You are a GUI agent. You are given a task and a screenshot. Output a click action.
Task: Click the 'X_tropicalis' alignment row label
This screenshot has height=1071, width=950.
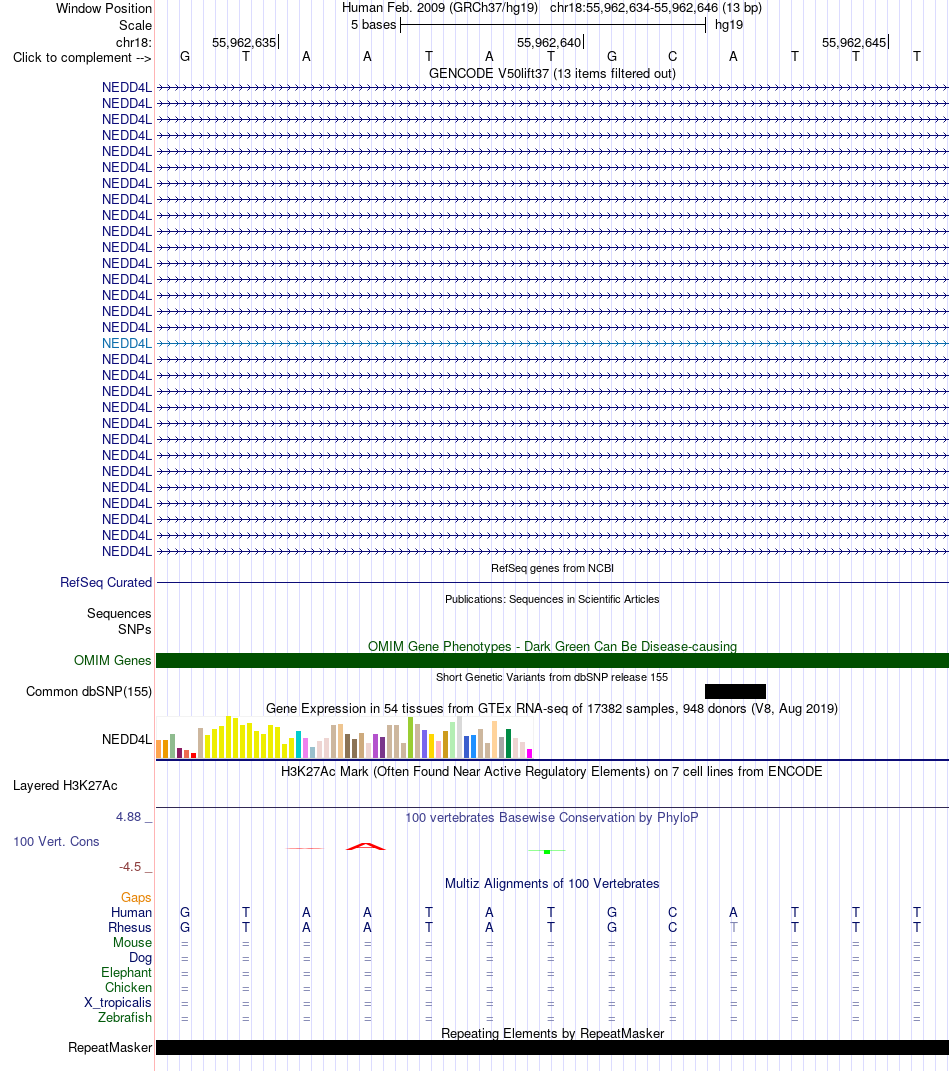point(117,1003)
